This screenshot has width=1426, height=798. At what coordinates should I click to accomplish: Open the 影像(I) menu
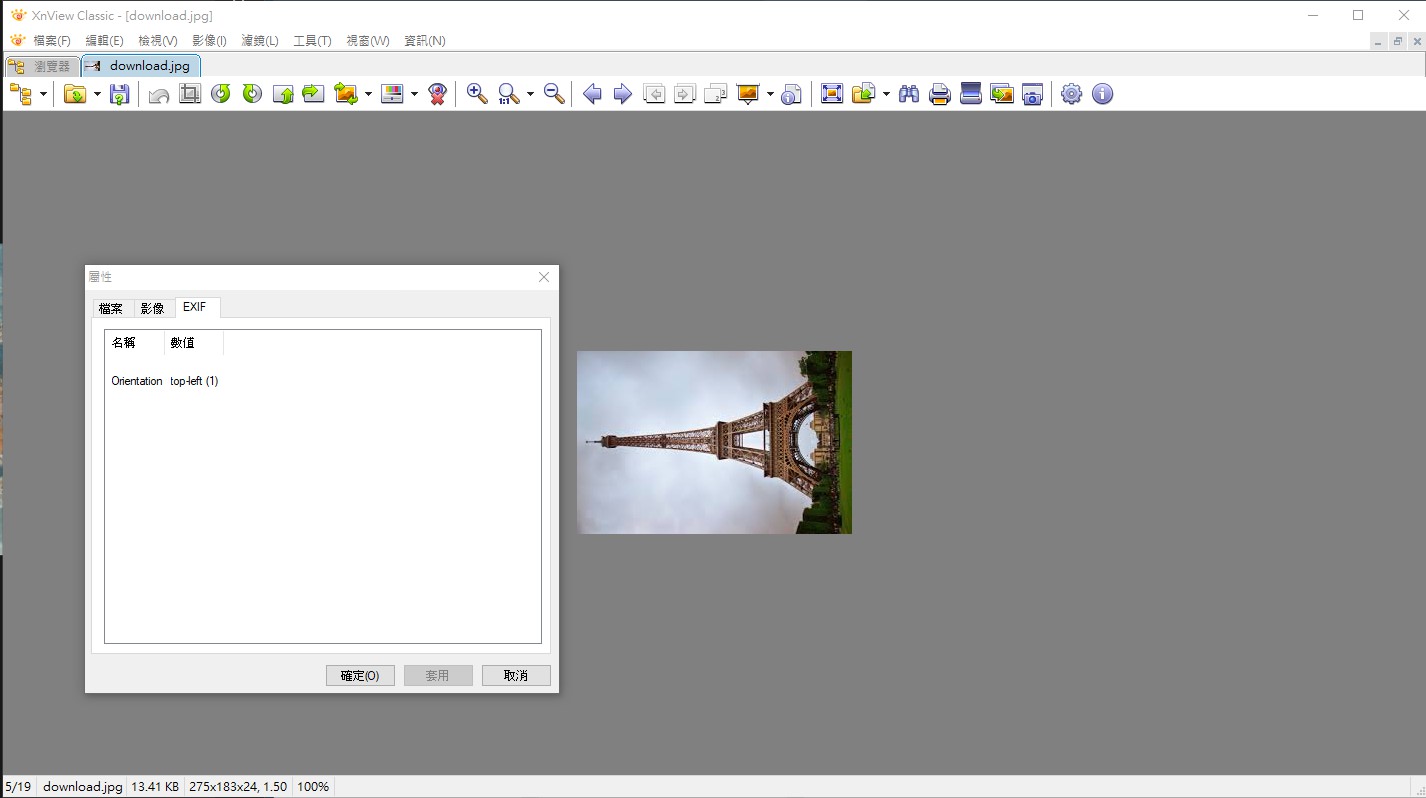tap(209, 41)
